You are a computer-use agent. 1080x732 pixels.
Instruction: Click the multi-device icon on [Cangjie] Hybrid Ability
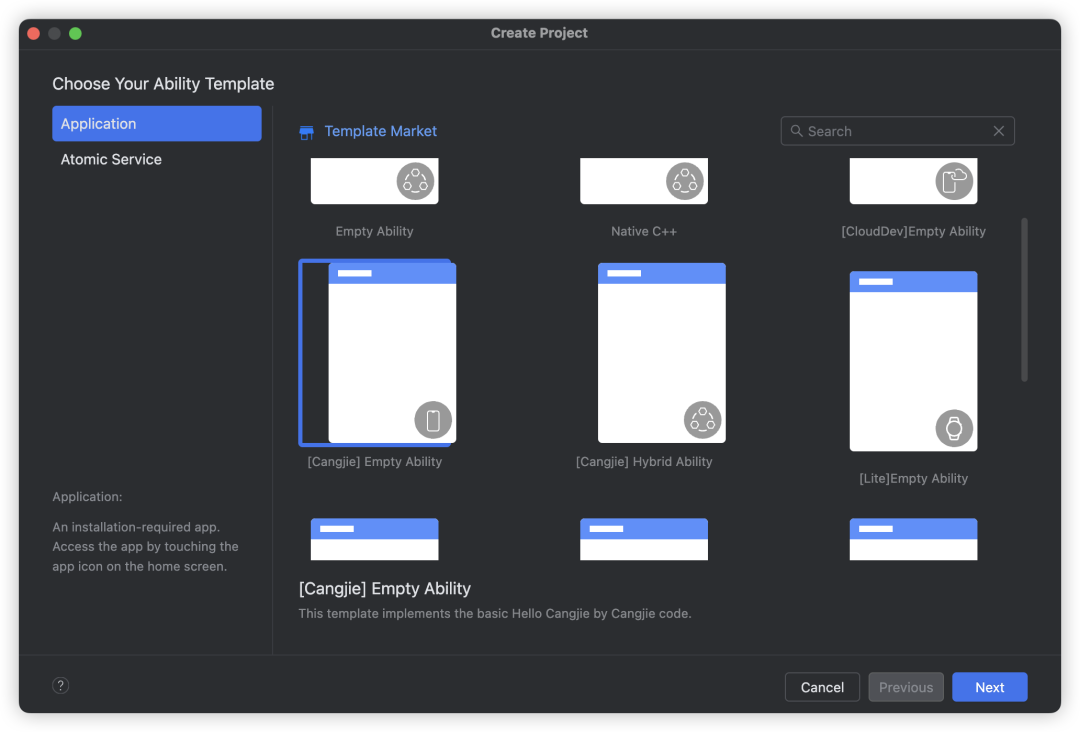coord(703,420)
